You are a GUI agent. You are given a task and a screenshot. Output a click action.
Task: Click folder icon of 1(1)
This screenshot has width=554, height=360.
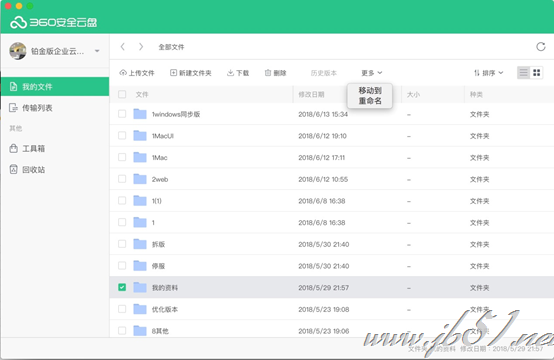(x=140, y=201)
